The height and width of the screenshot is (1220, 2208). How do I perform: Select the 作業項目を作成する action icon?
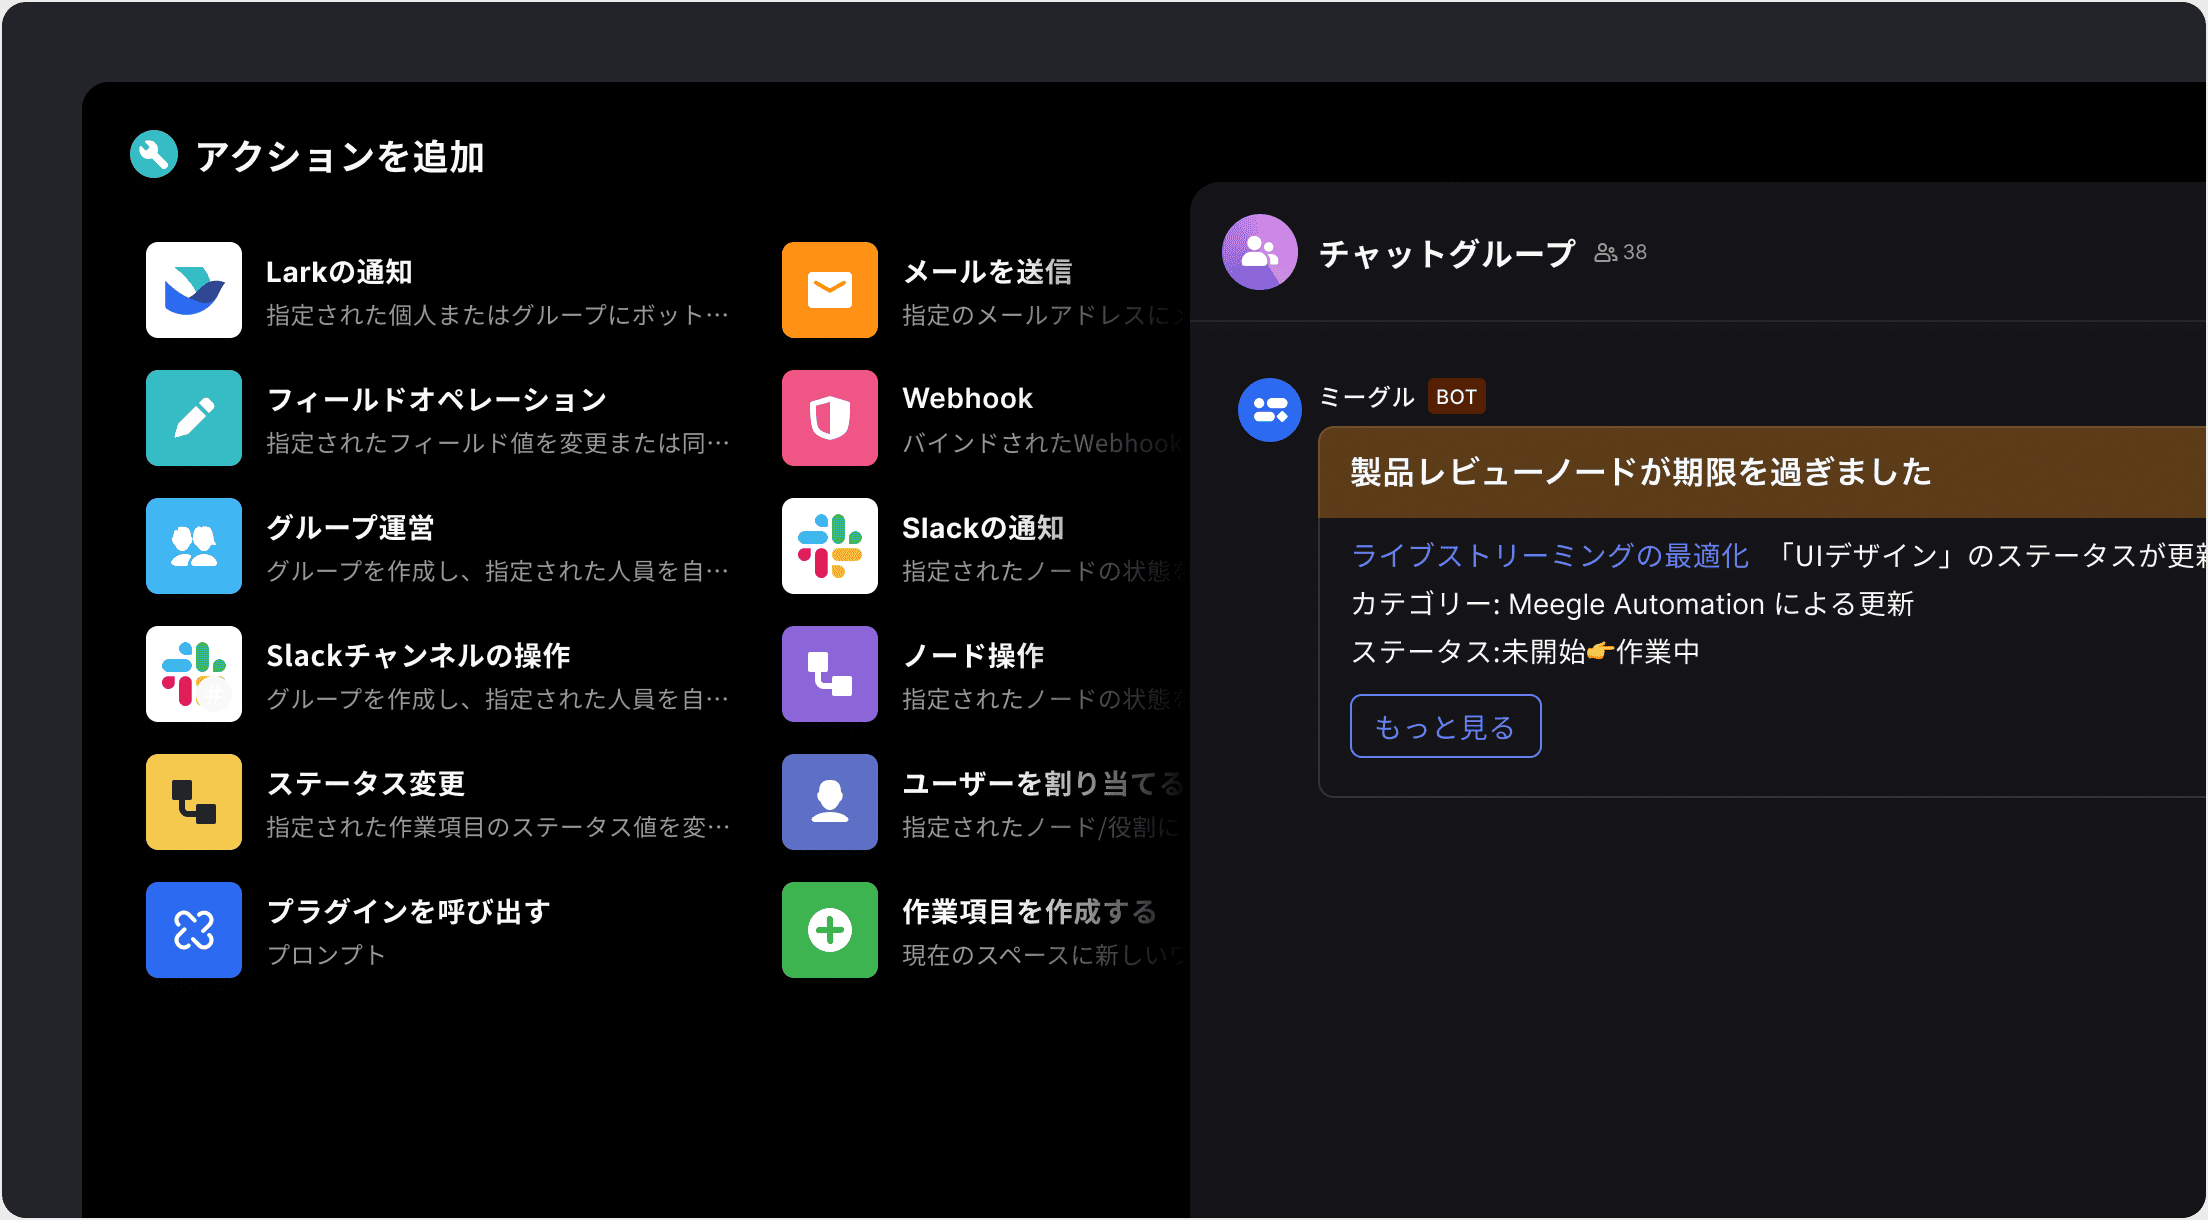pos(829,930)
